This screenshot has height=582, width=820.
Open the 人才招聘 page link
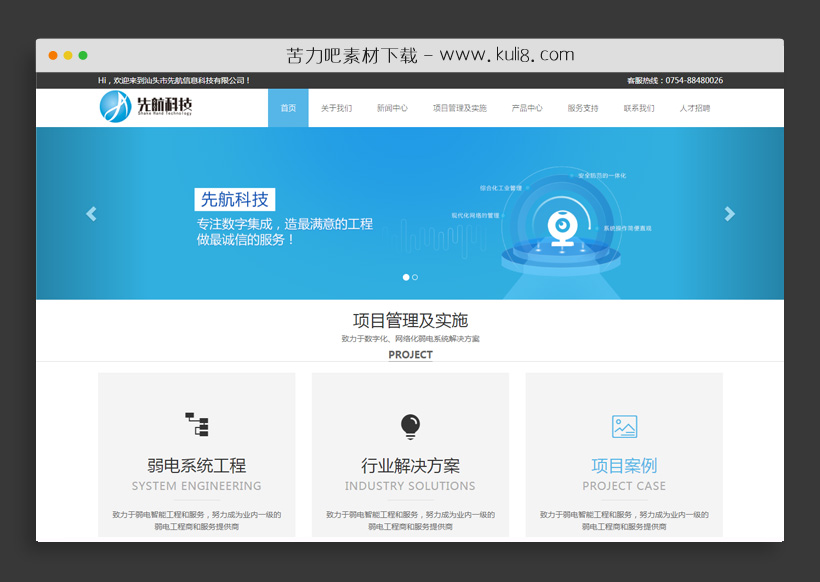(696, 107)
